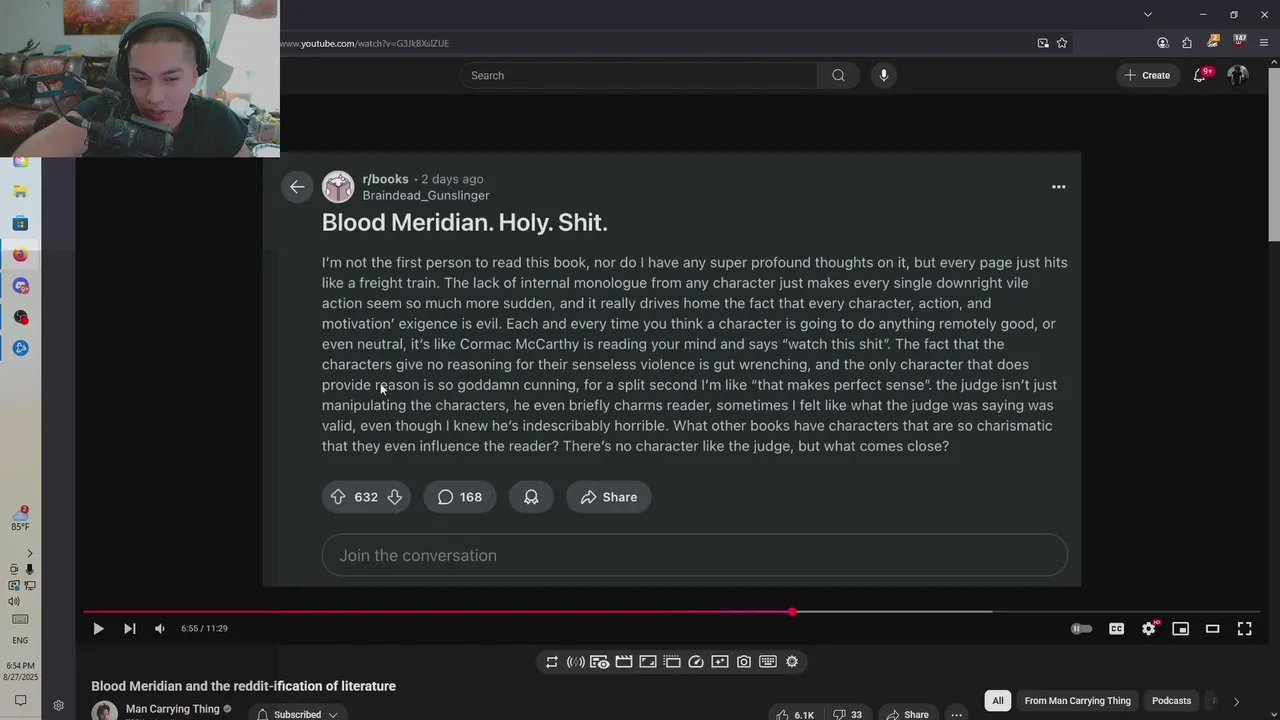Screen dimensions: 1280x720
Task: Open the Man Carrying Thing channel
Action: pos(172,709)
